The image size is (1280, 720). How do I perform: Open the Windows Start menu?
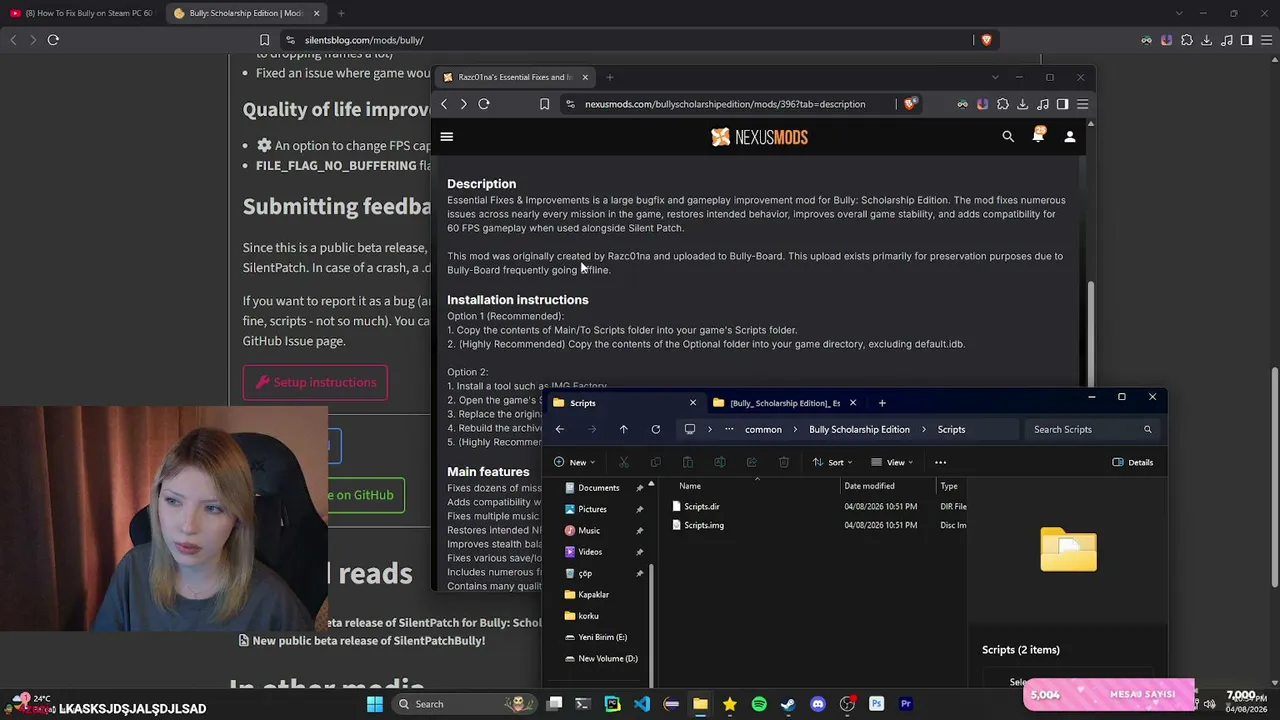375,704
